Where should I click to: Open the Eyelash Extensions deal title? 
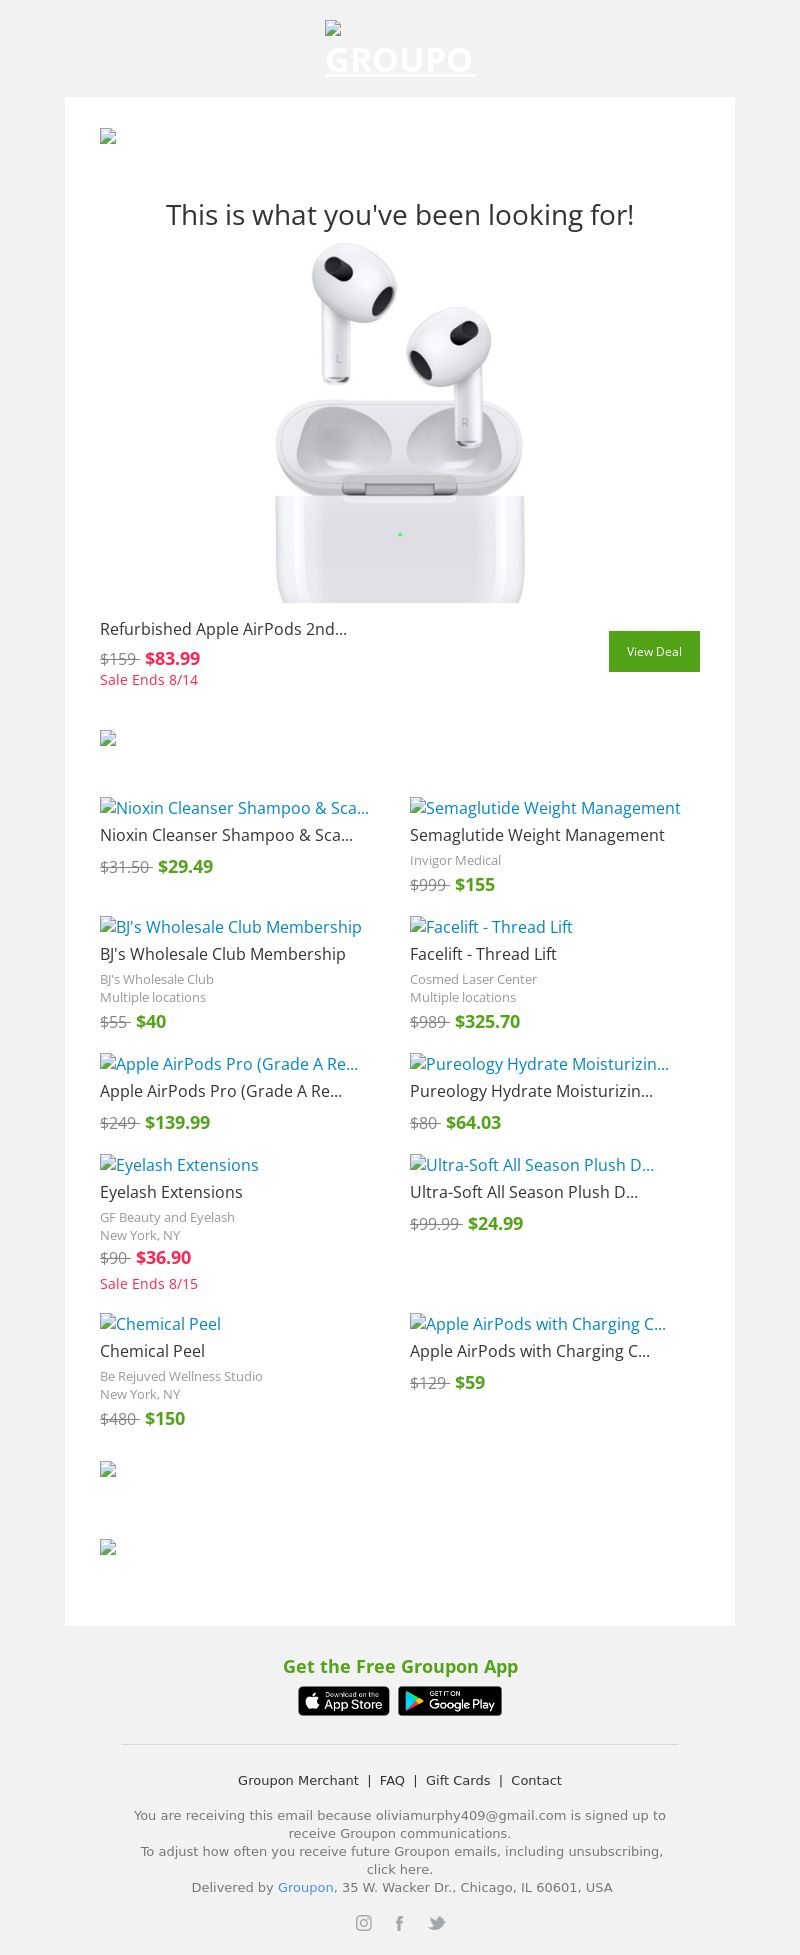pos(171,1192)
